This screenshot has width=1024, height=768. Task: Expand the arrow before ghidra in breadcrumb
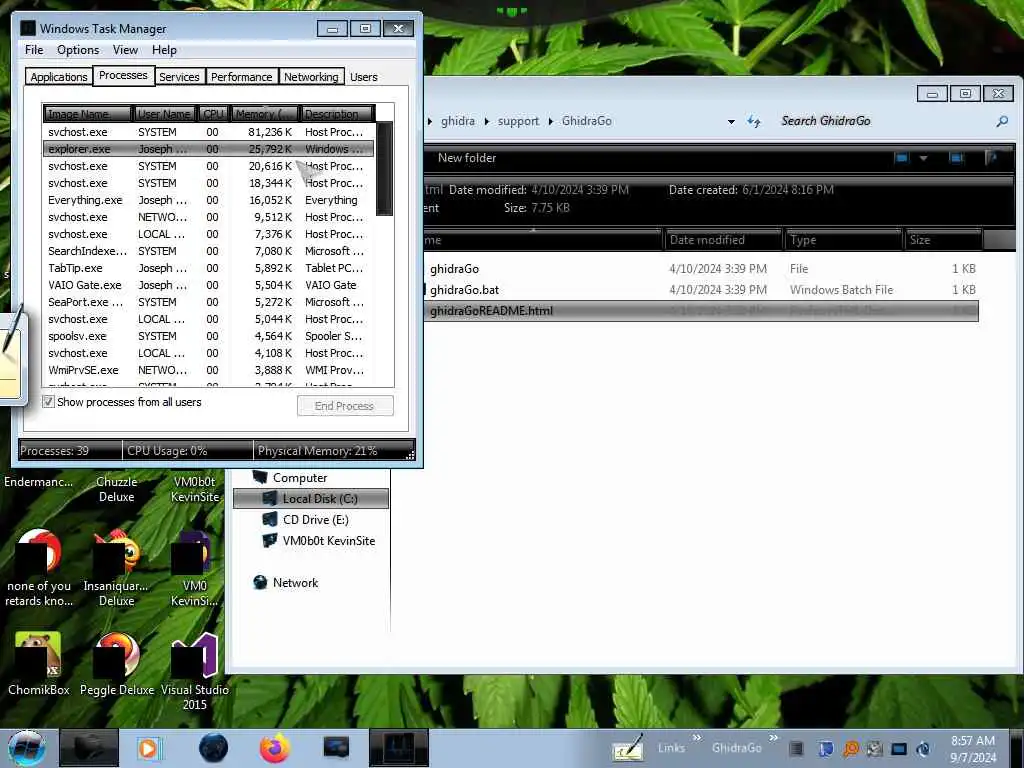(430, 121)
